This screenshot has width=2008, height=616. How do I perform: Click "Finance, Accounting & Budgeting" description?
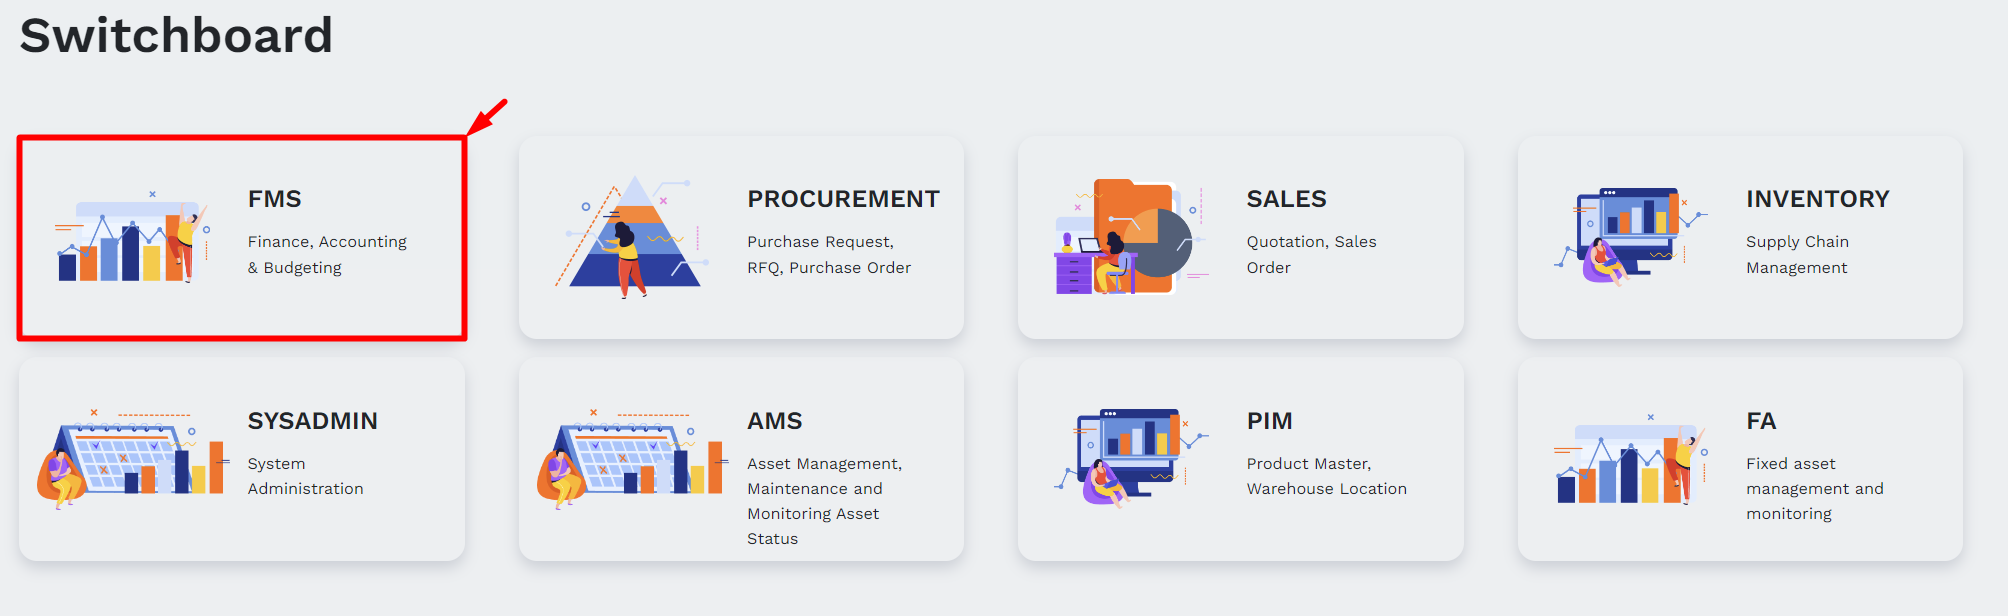click(x=327, y=255)
